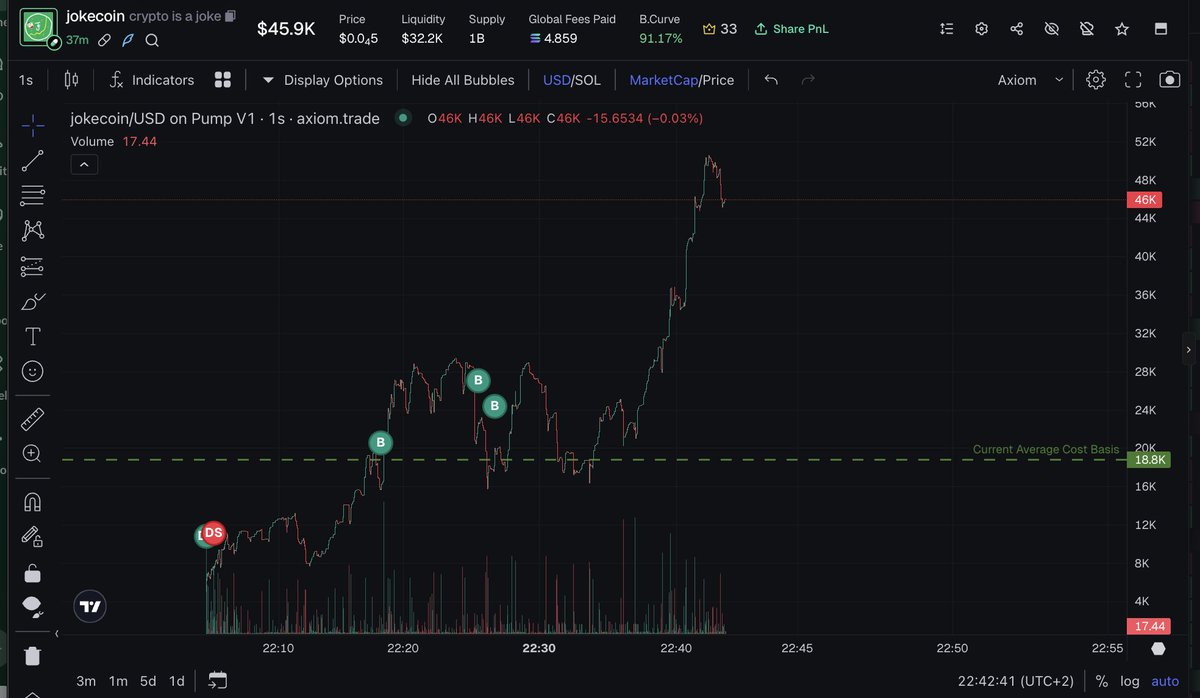
Task: Select the trend line drawing tool
Action: click(32, 159)
